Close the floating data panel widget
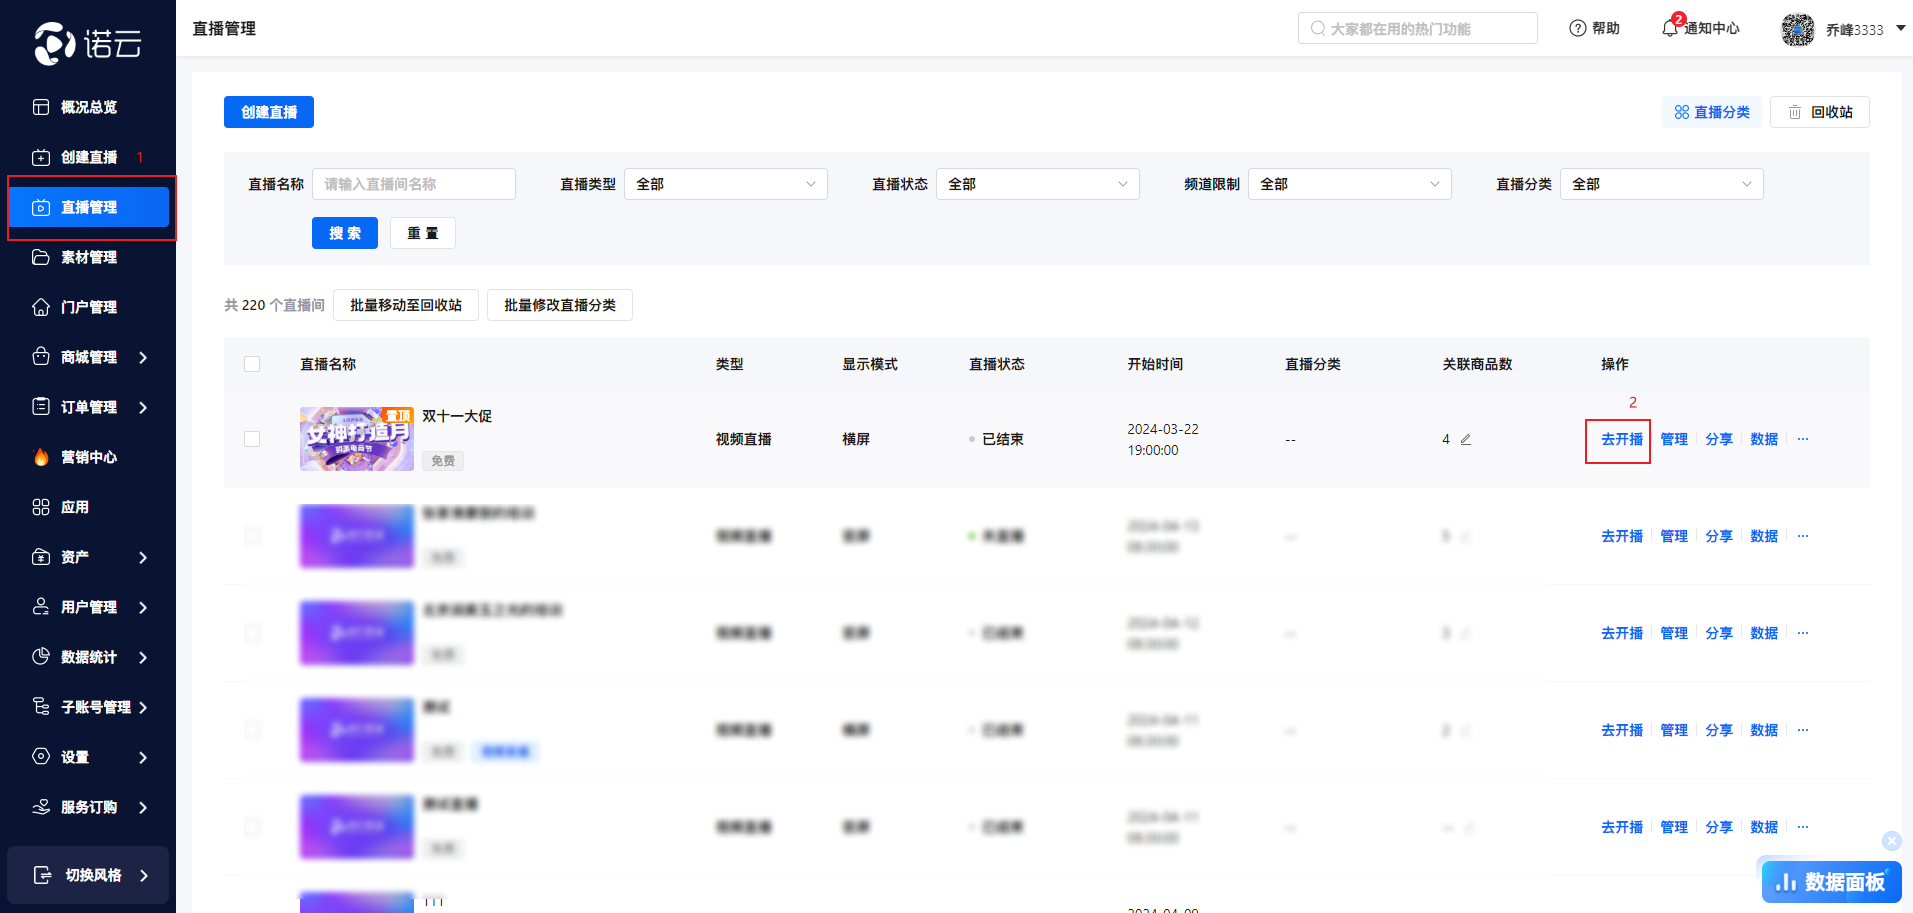The image size is (1913, 913). [x=1891, y=841]
